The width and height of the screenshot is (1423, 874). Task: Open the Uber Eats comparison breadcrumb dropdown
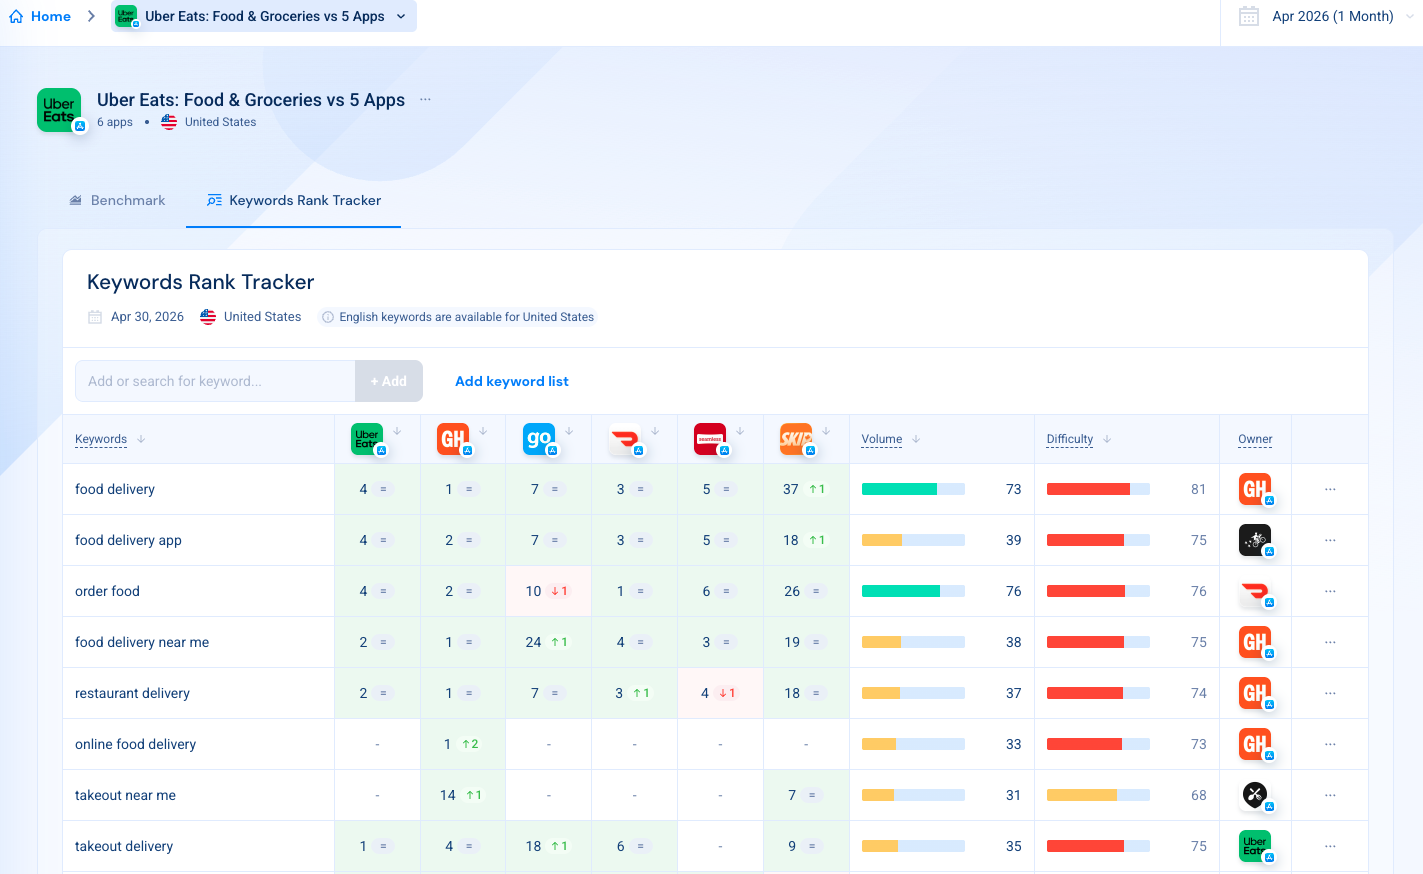point(264,16)
